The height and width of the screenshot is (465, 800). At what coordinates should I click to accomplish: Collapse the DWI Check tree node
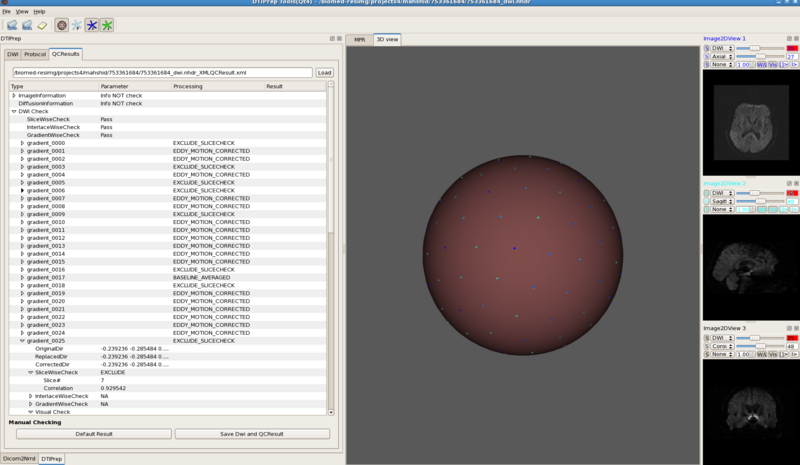[x=14, y=112]
